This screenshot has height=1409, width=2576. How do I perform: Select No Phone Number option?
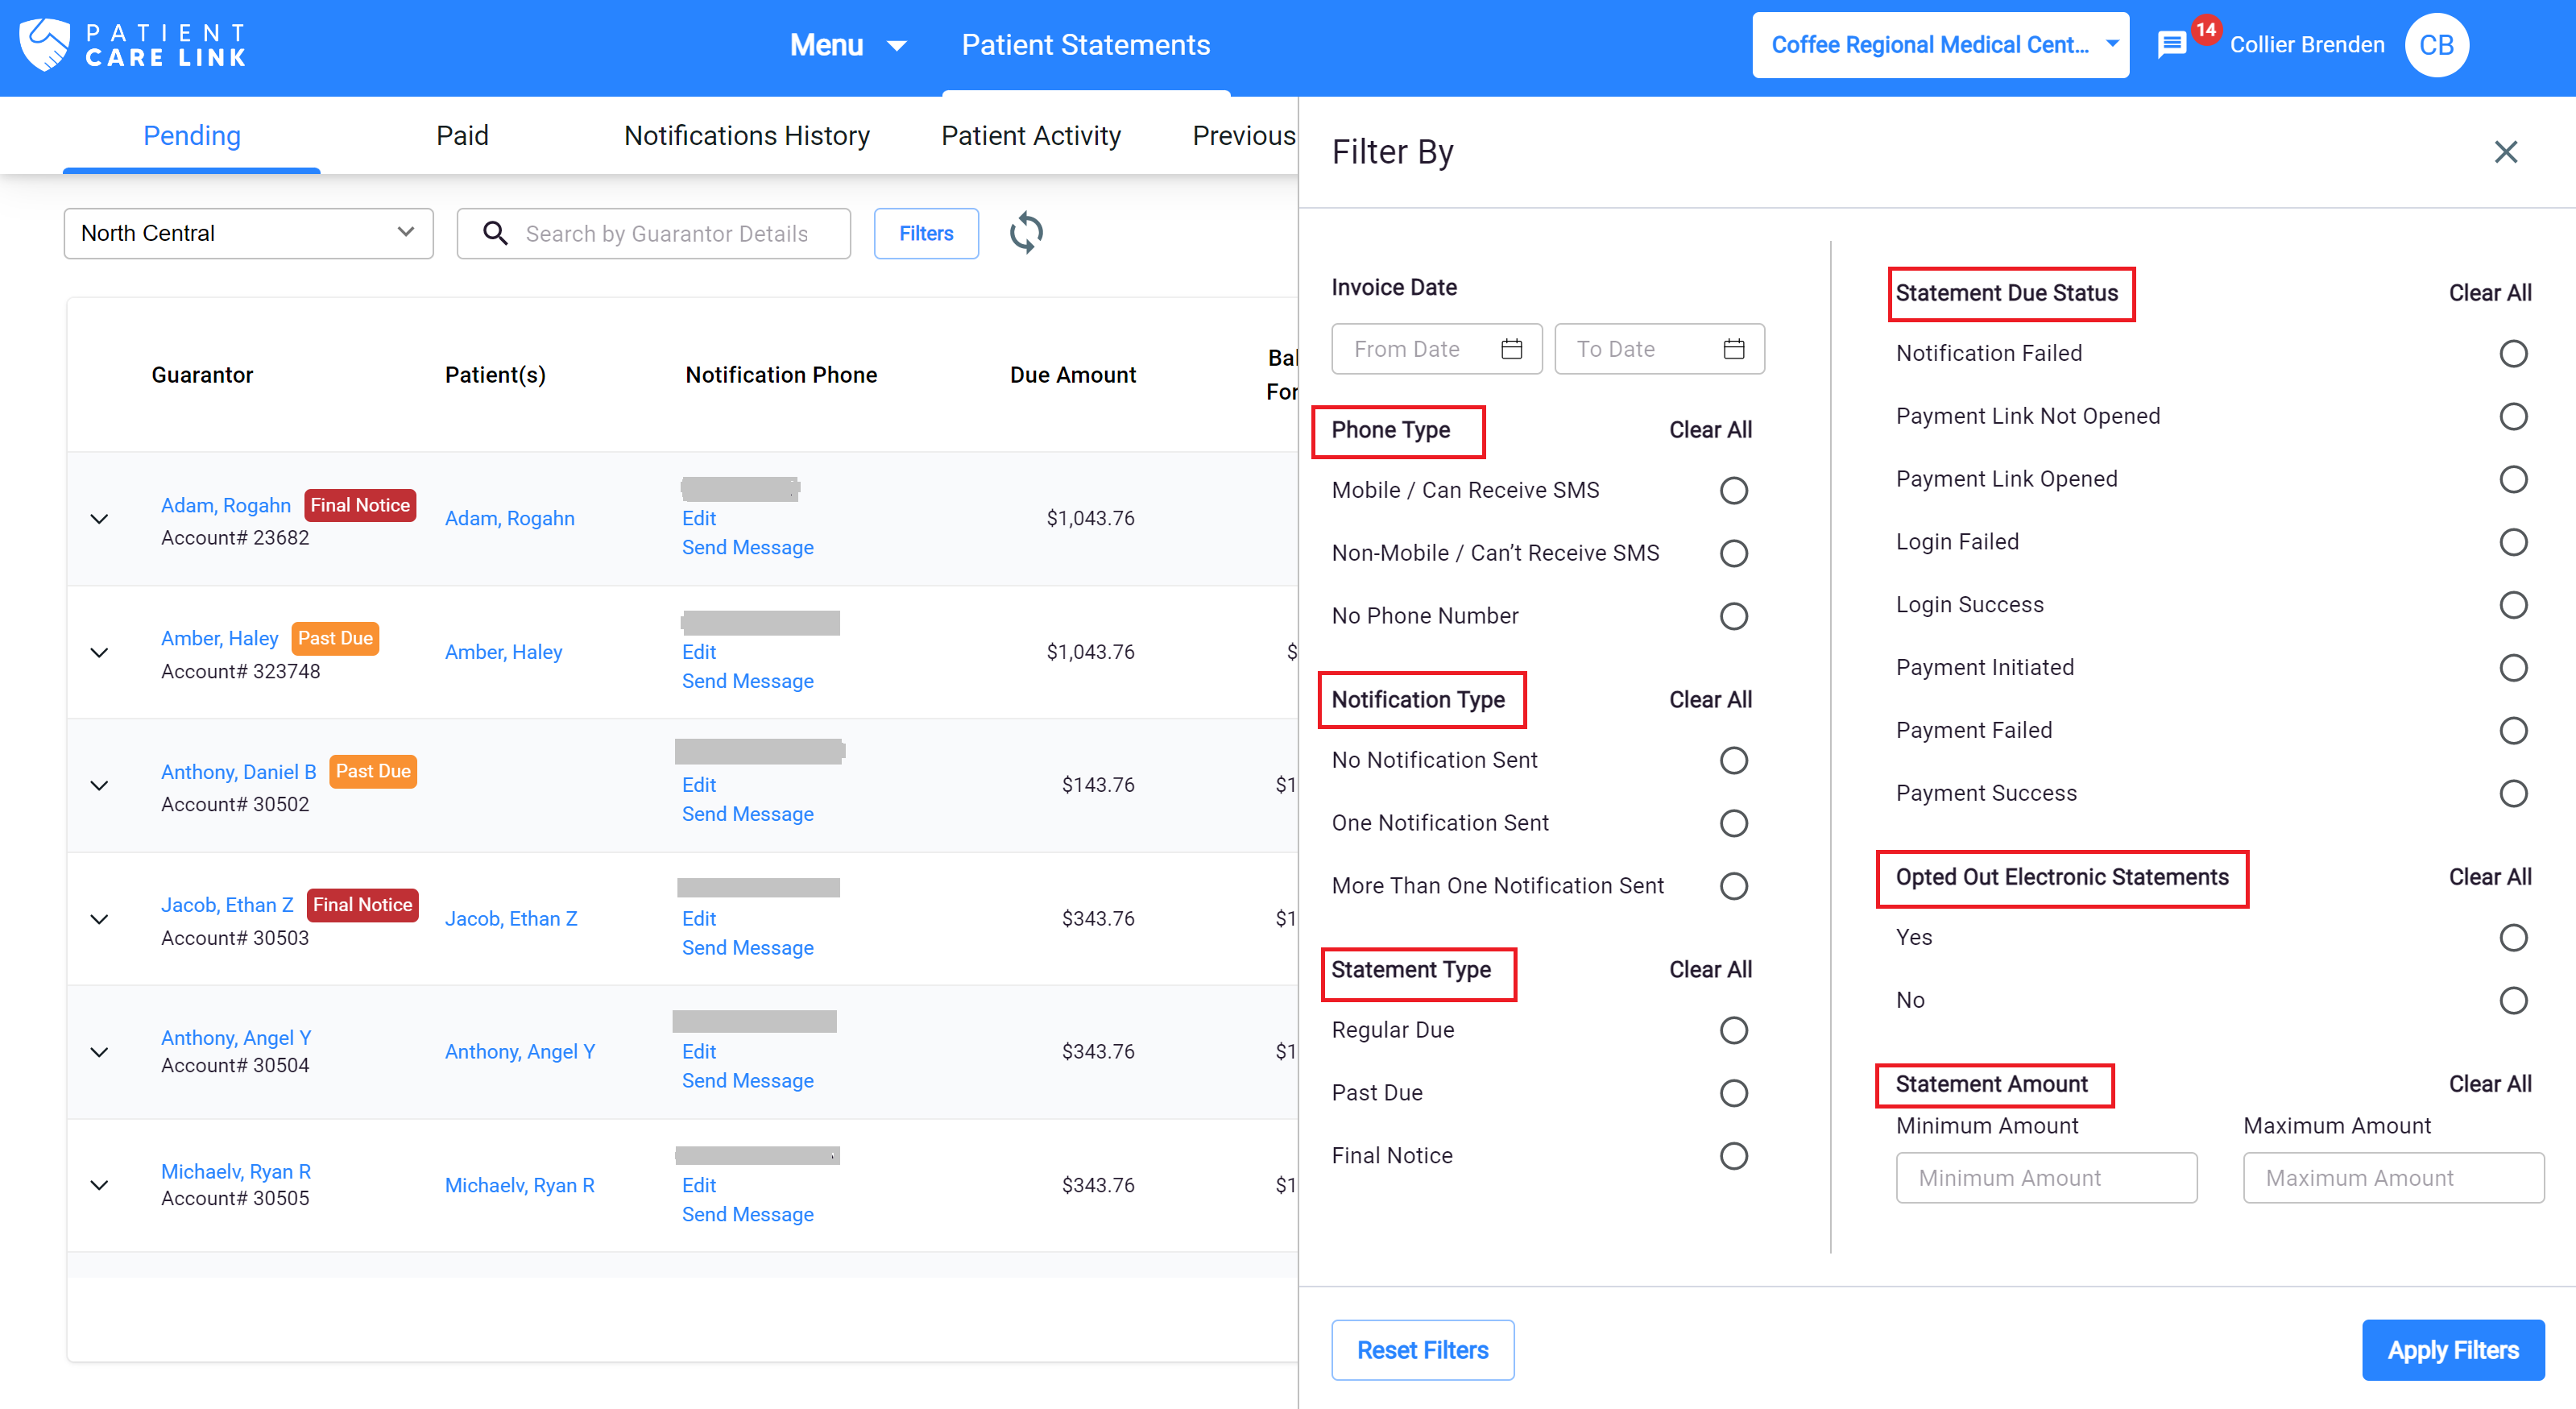coord(1733,616)
